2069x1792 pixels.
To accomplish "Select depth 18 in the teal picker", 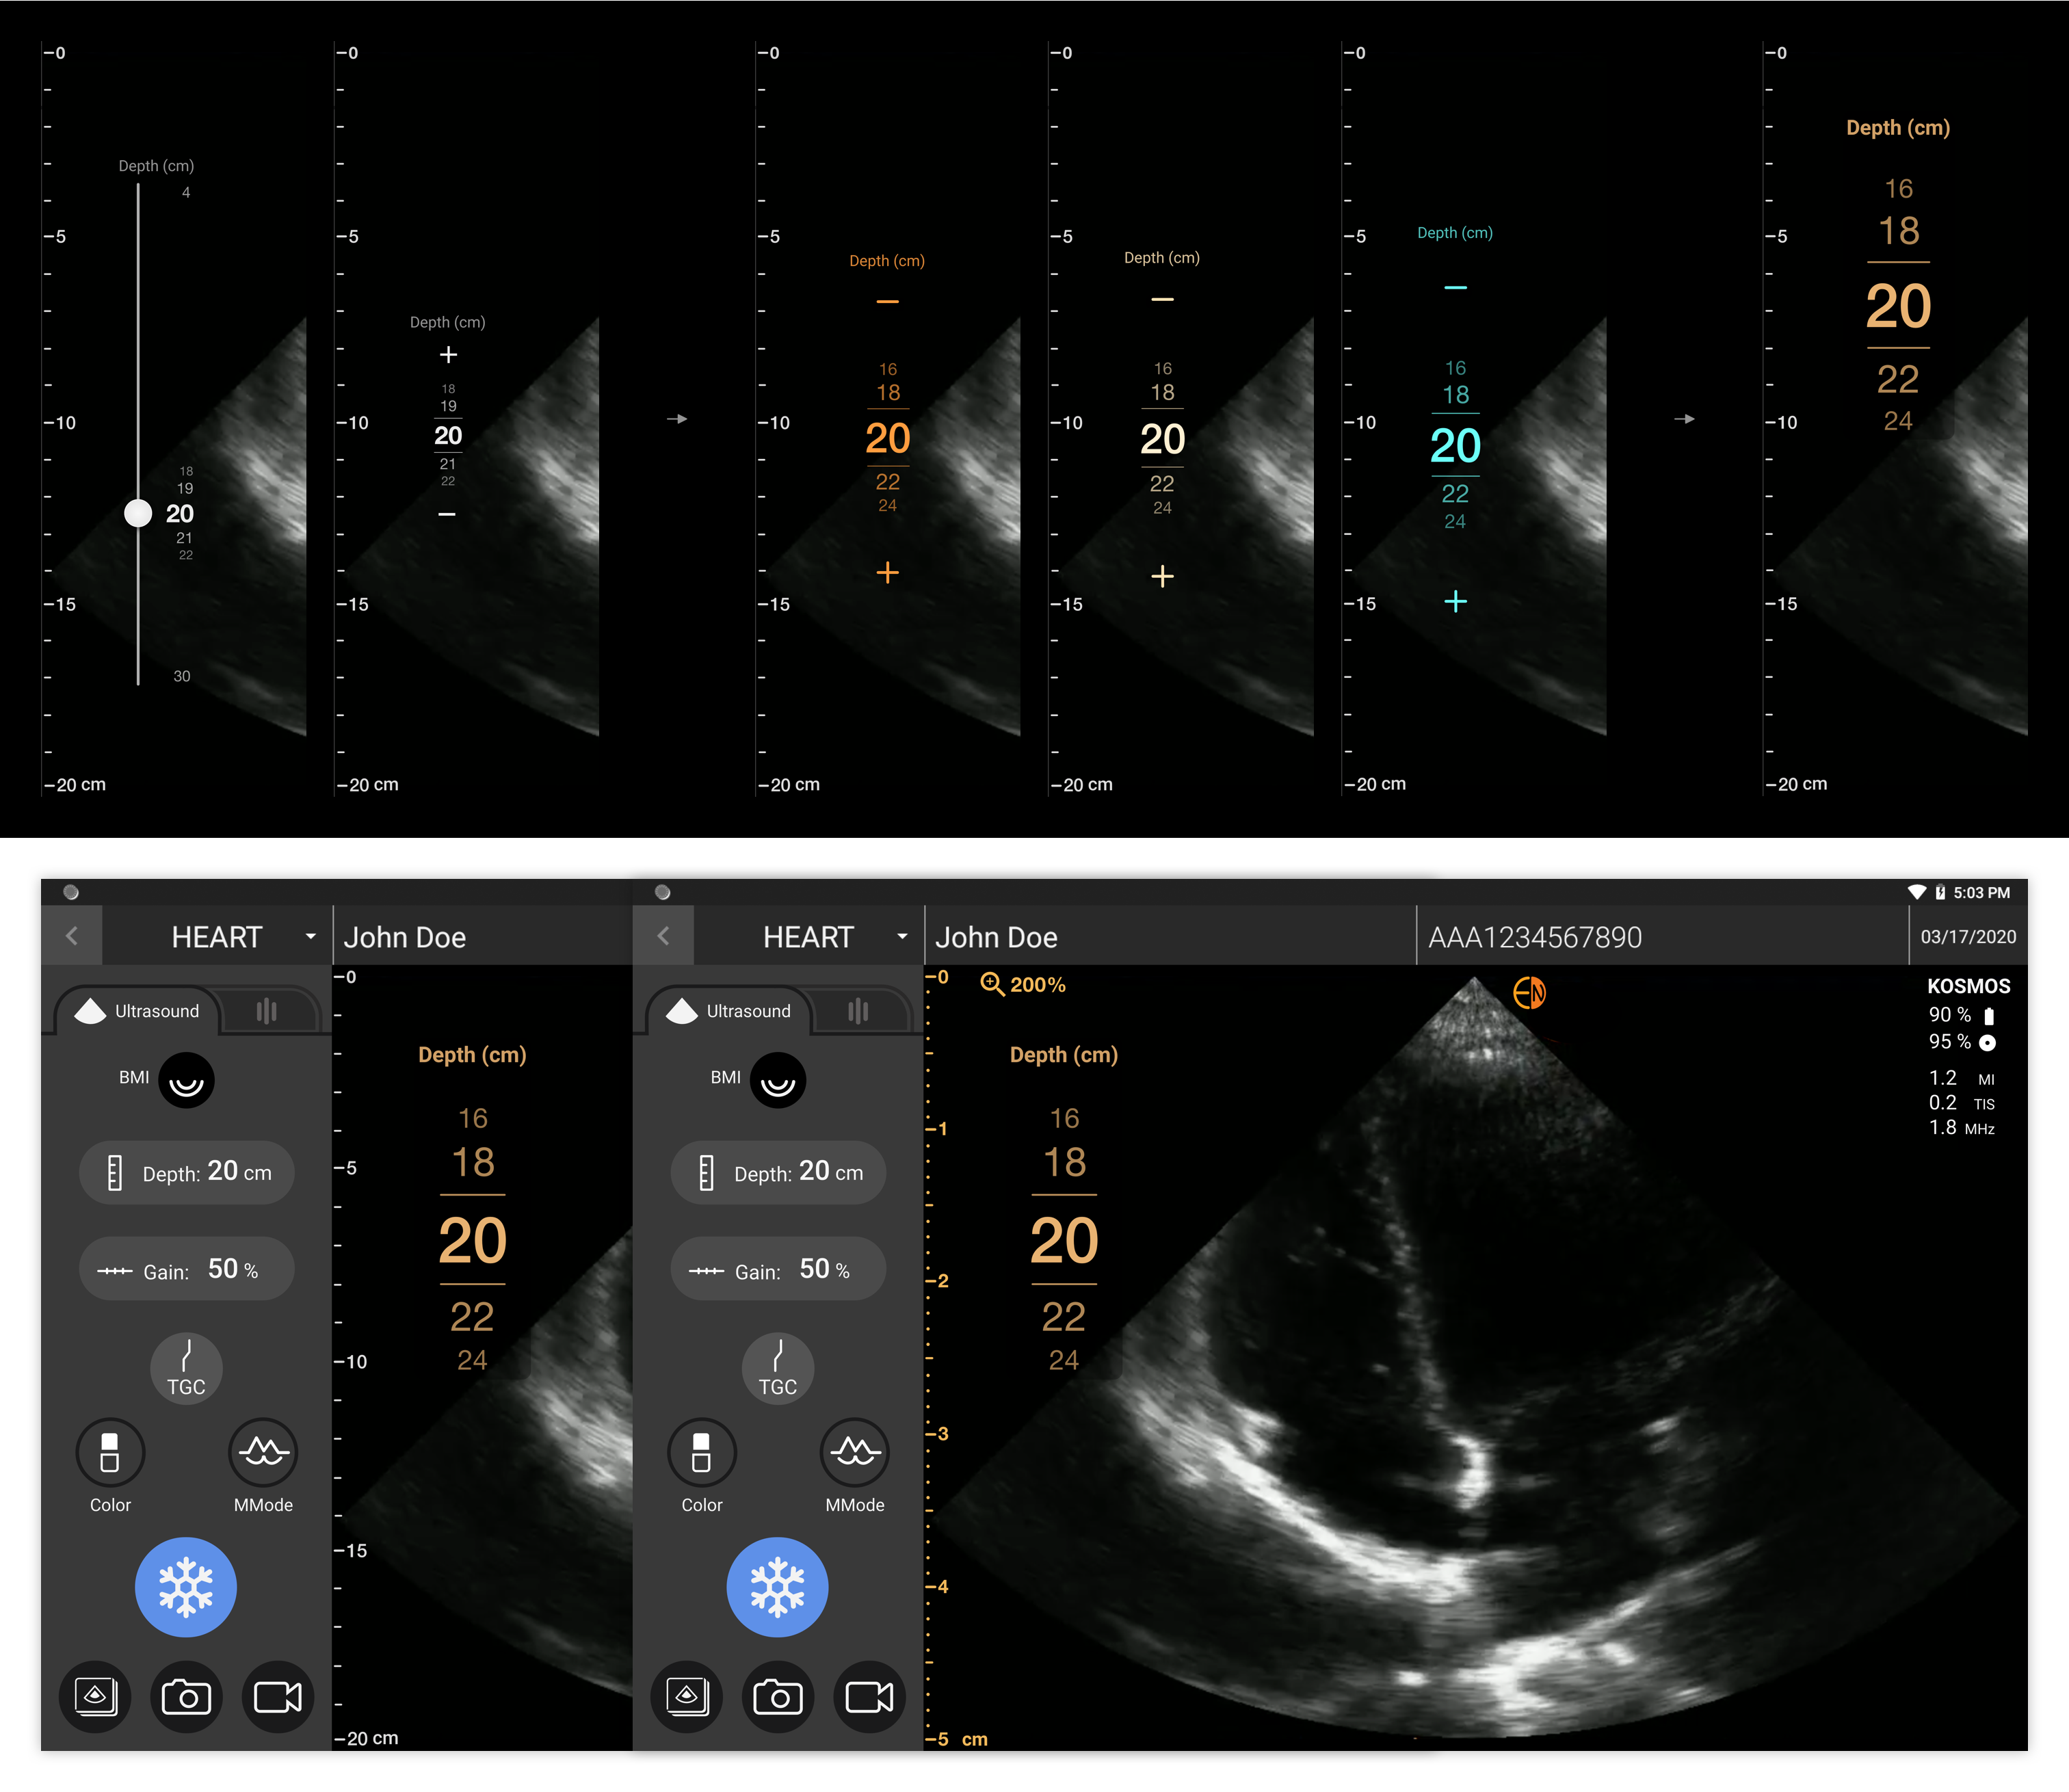I will (1456, 395).
